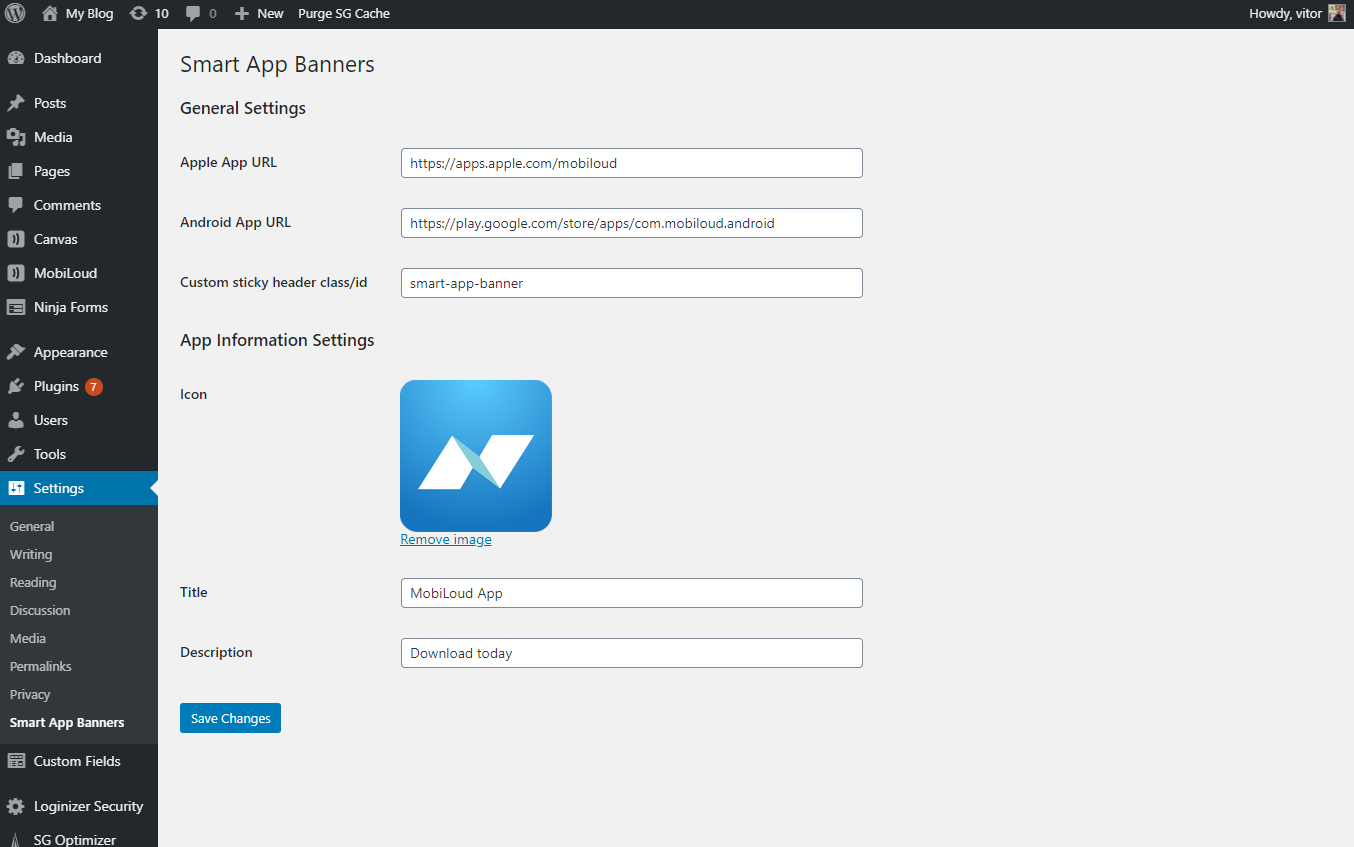Click Purge SG Cache in top bar

(x=344, y=14)
